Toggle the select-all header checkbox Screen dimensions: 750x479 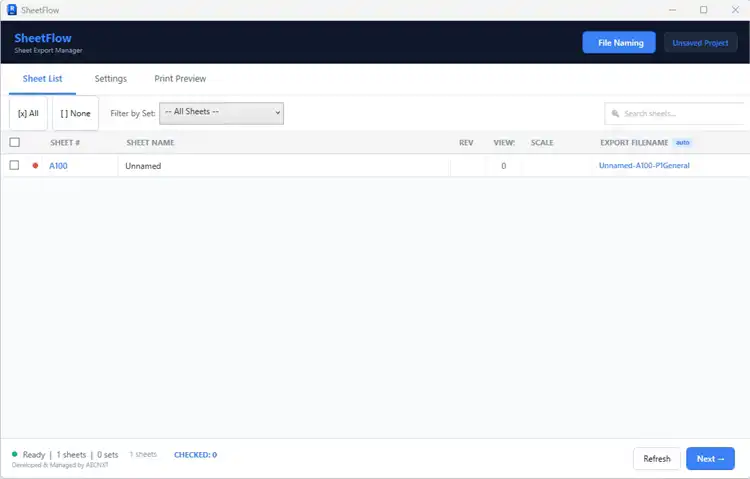pos(15,142)
